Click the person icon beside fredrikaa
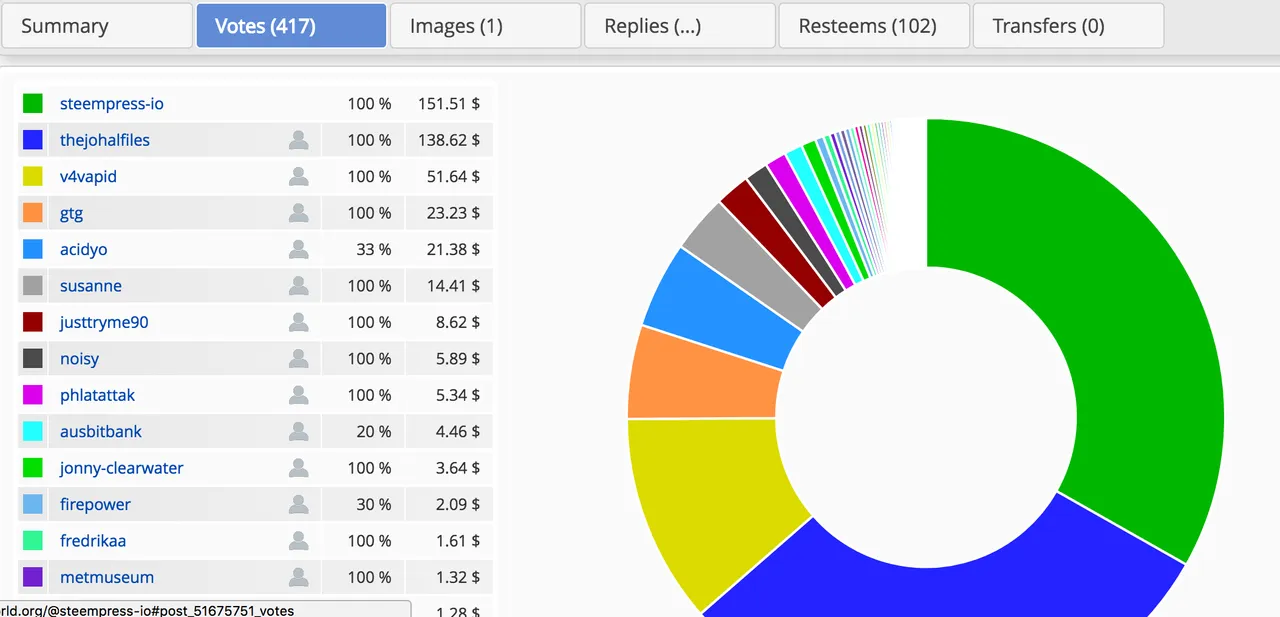 298,541
